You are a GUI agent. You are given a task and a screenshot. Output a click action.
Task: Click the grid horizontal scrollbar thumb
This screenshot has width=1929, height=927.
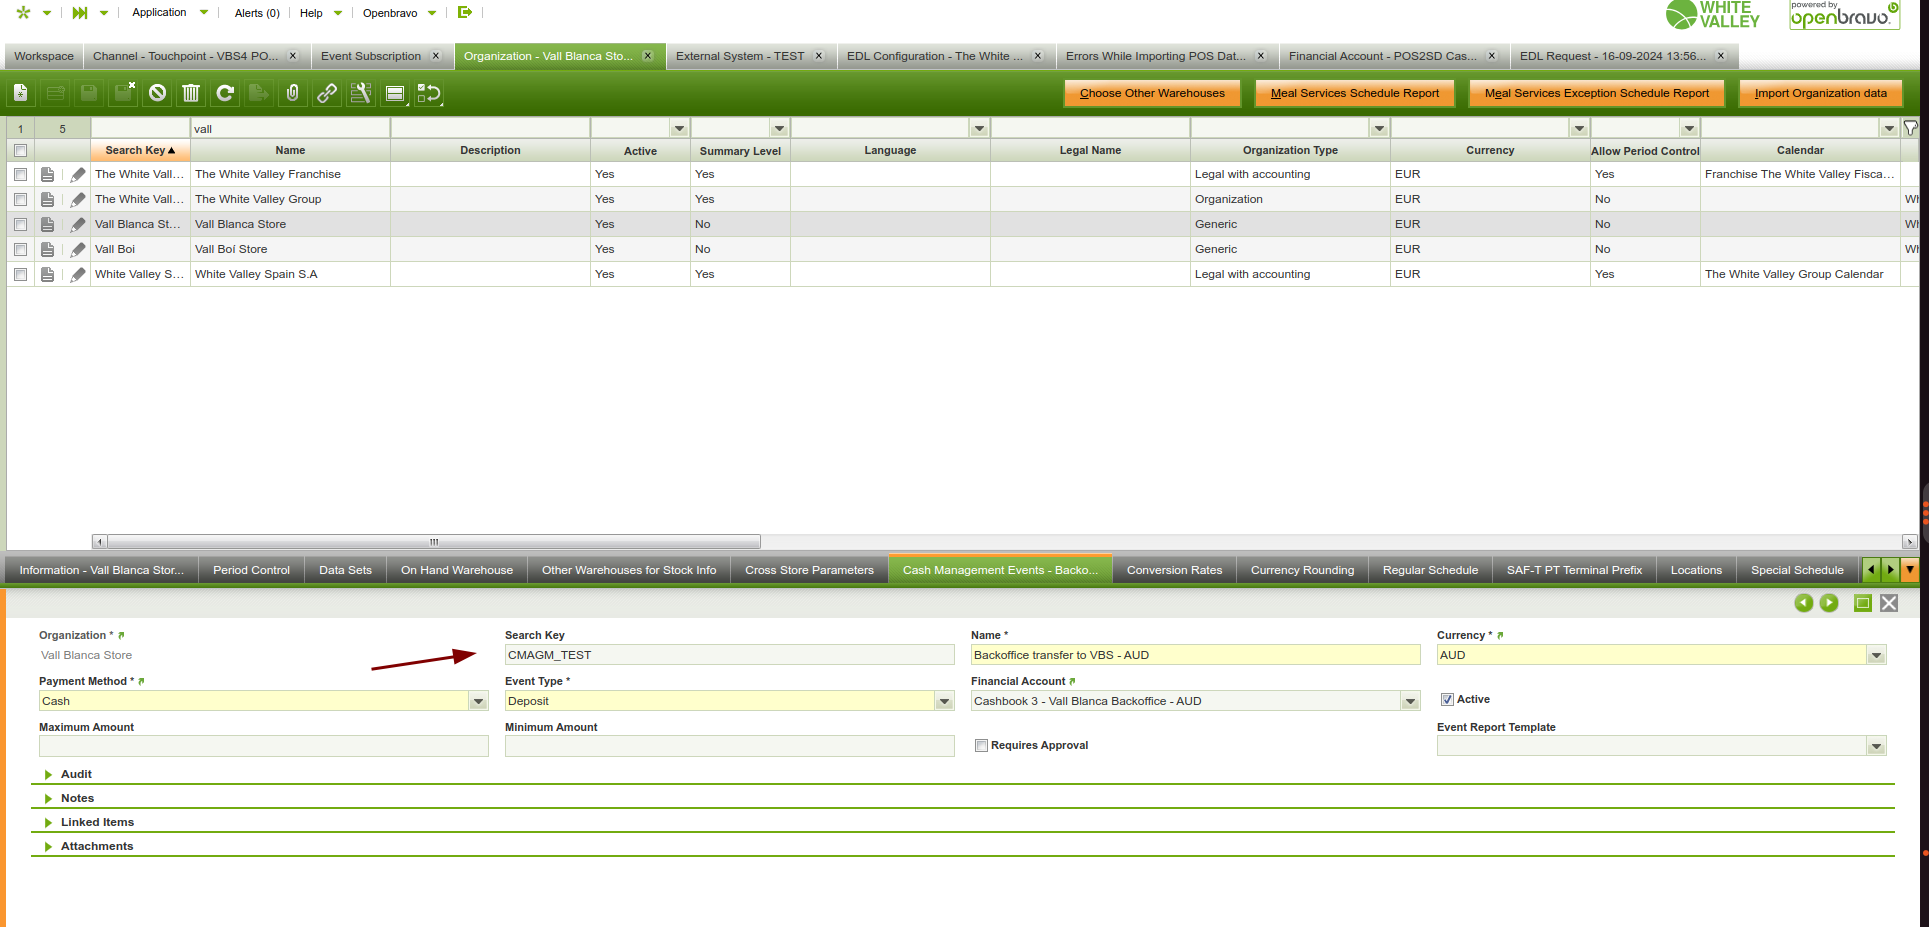coord(434,542)
